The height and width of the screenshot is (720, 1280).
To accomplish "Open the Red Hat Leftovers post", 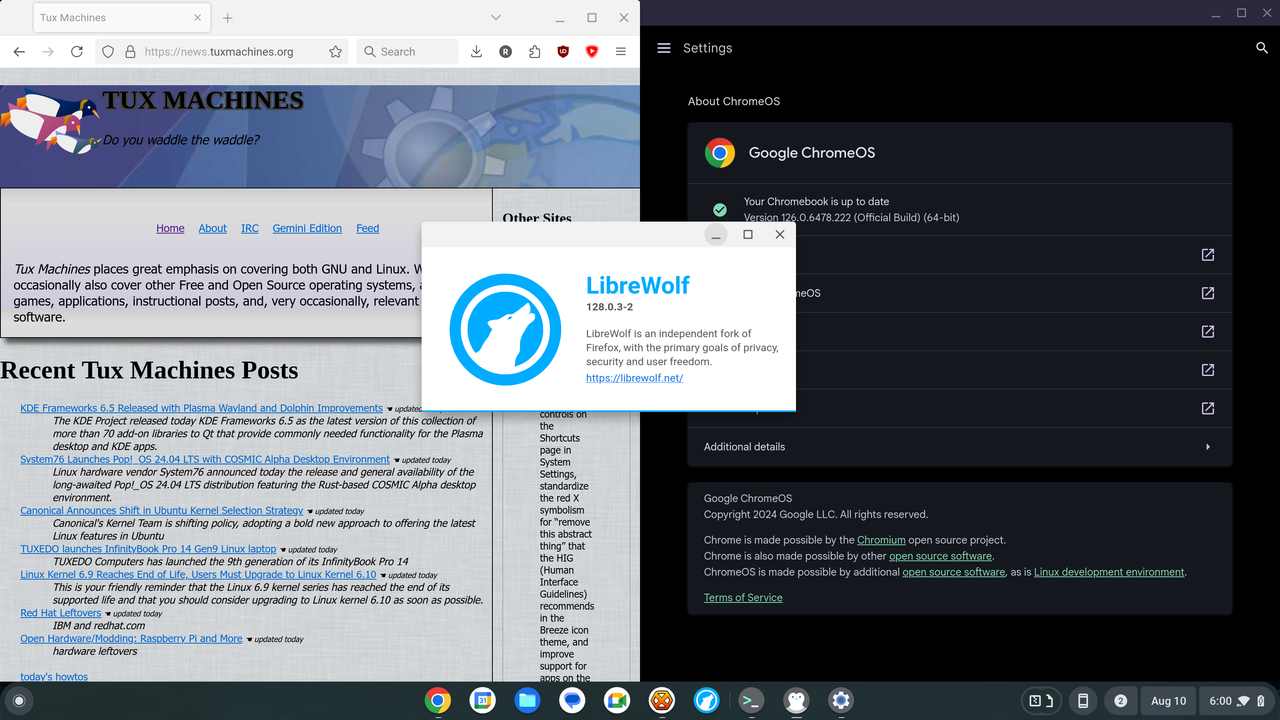I will 60,613.
